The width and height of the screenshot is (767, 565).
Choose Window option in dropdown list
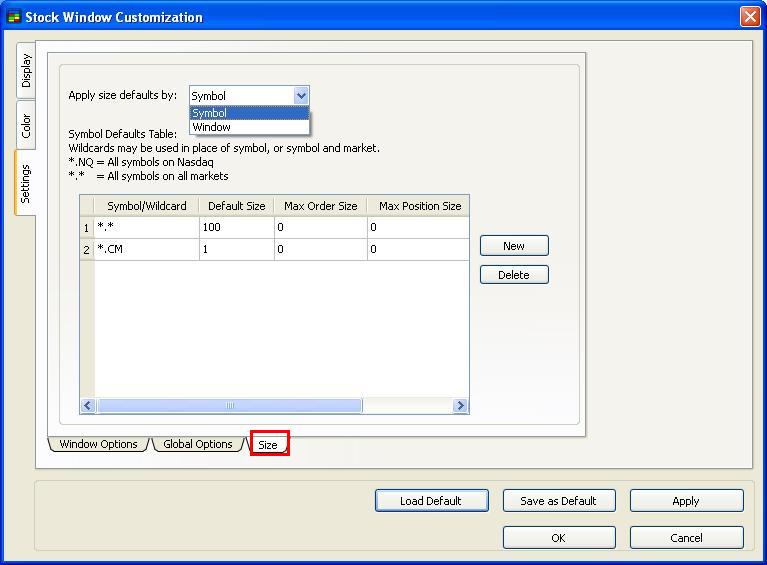[x=249, y=127]
